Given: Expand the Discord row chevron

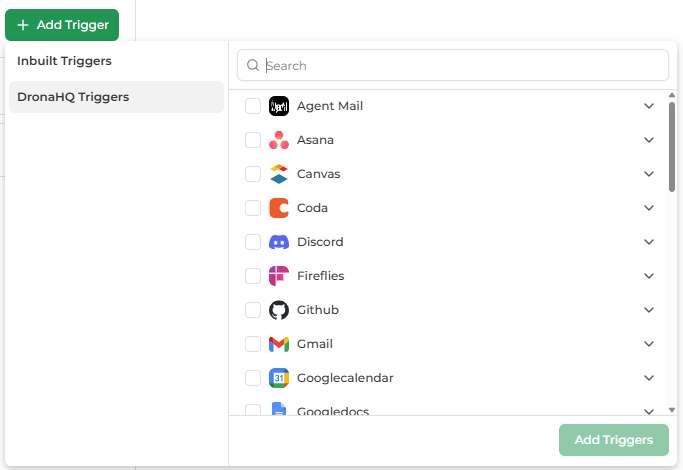Looking at the screenshot, I should pyautogui.click(x=649, y=242).
